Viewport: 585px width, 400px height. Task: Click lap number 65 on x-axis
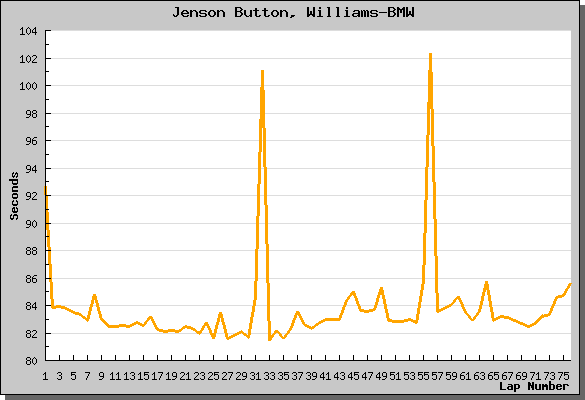pos(493,376)
